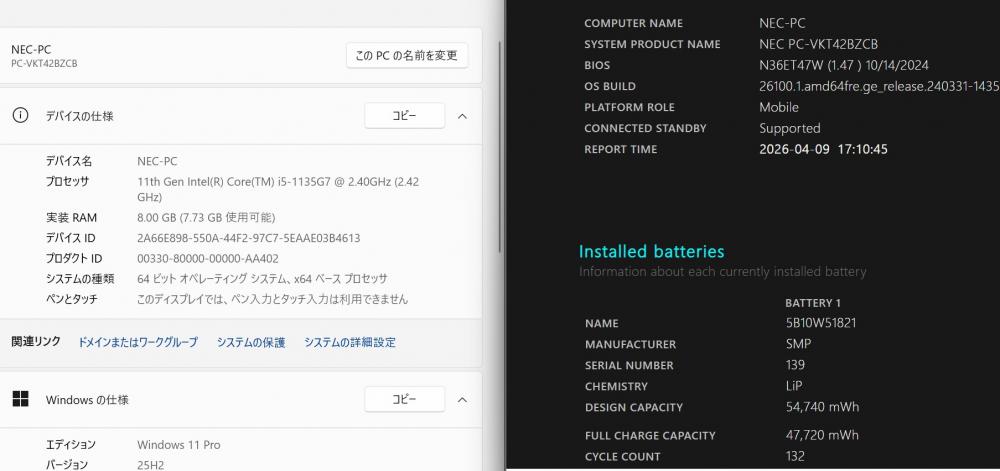The width and height of the screenshot is (1000, 471).
Task: Select computer name NEC-PC in battery report
Action: tap(782, 23)
